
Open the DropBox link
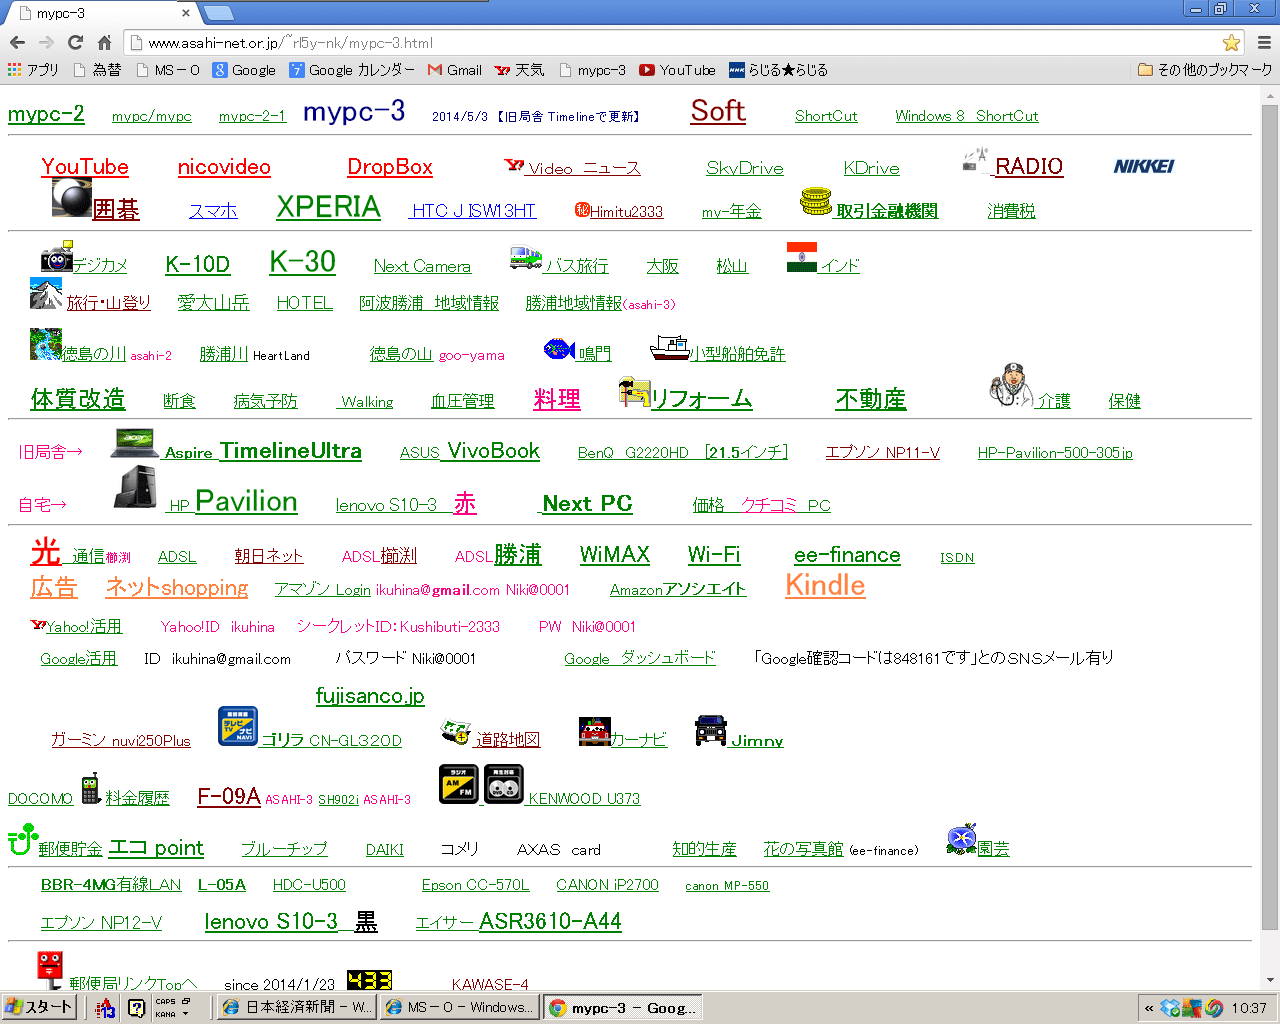(x=390, y=167)
